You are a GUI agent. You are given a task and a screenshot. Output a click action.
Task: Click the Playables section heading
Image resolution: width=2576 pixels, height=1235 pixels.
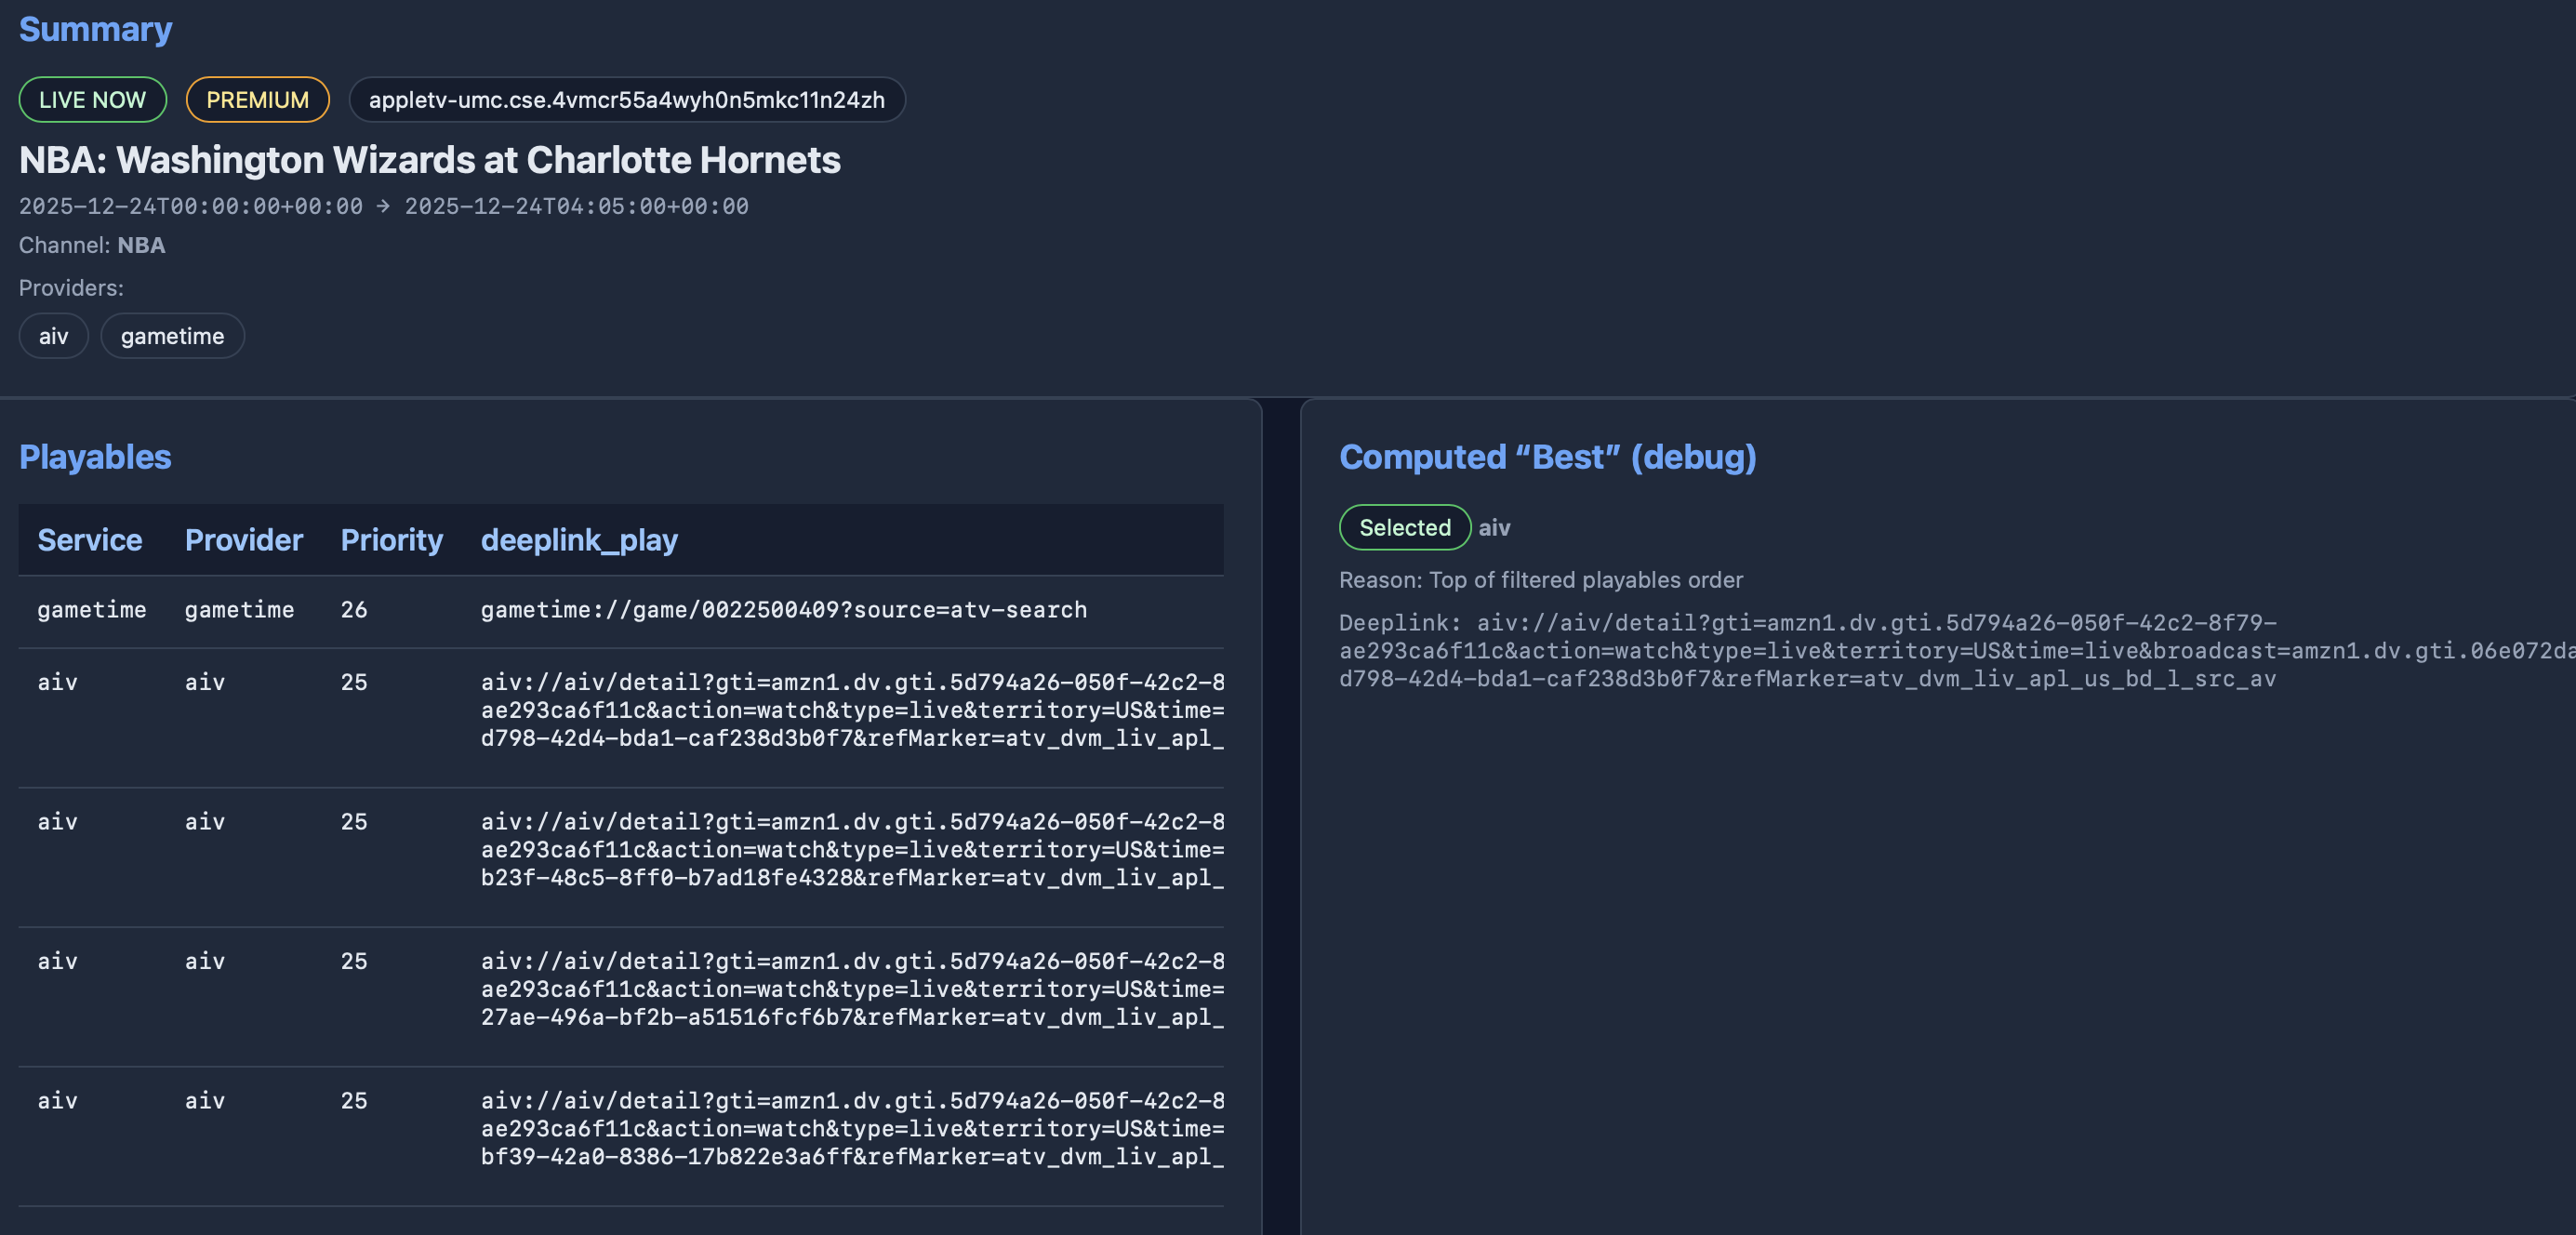coord(95,457)
